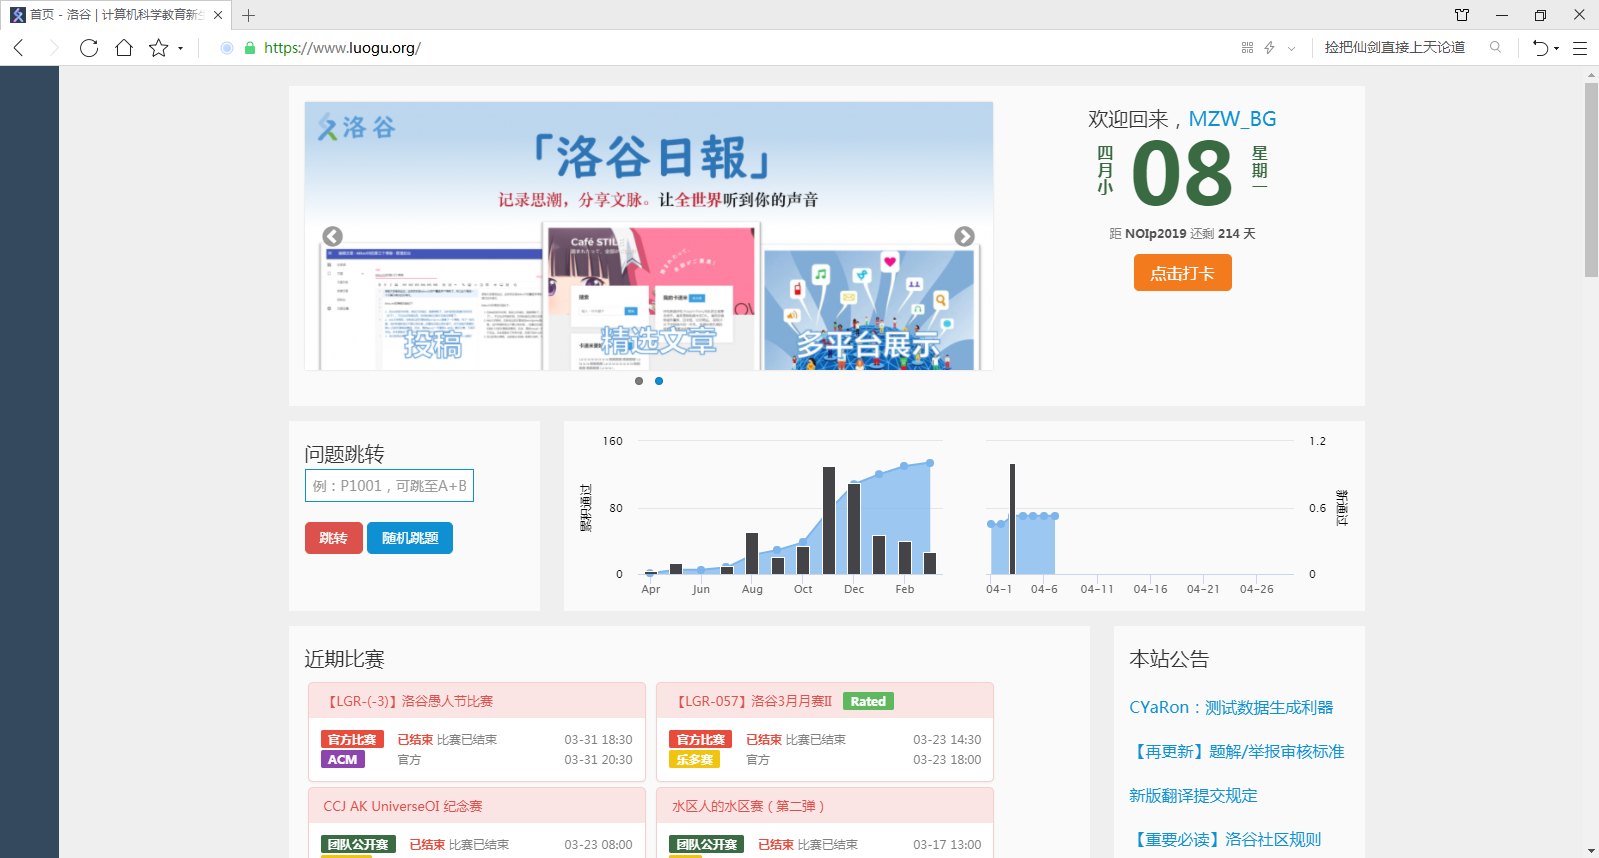Open the browser home page
Image resolution: width=1599 pixels, height=858 pixels.
click(124, 48)
